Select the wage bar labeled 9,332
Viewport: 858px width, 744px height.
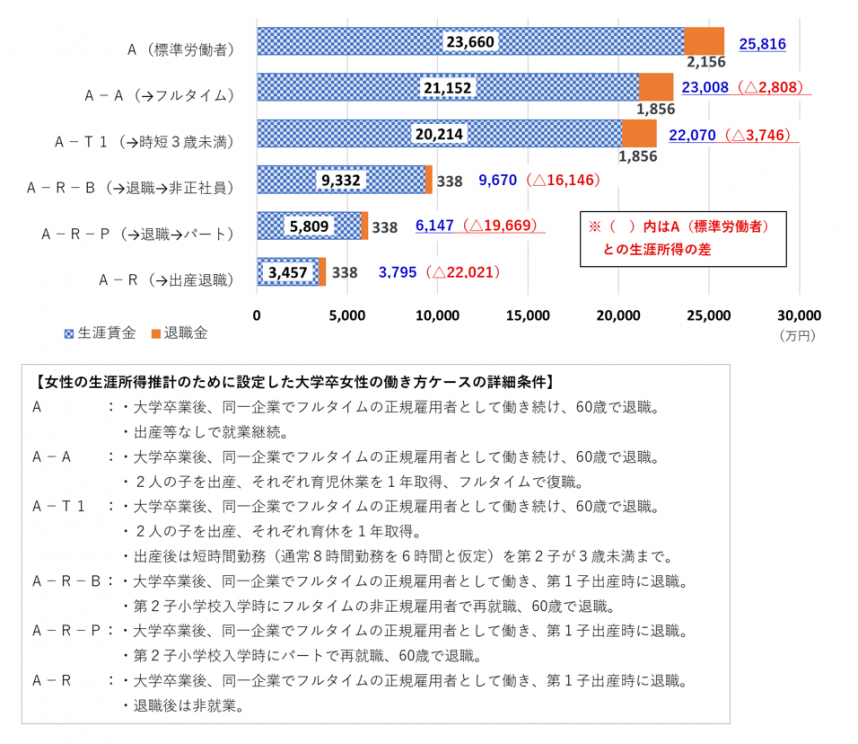point(340,182)
